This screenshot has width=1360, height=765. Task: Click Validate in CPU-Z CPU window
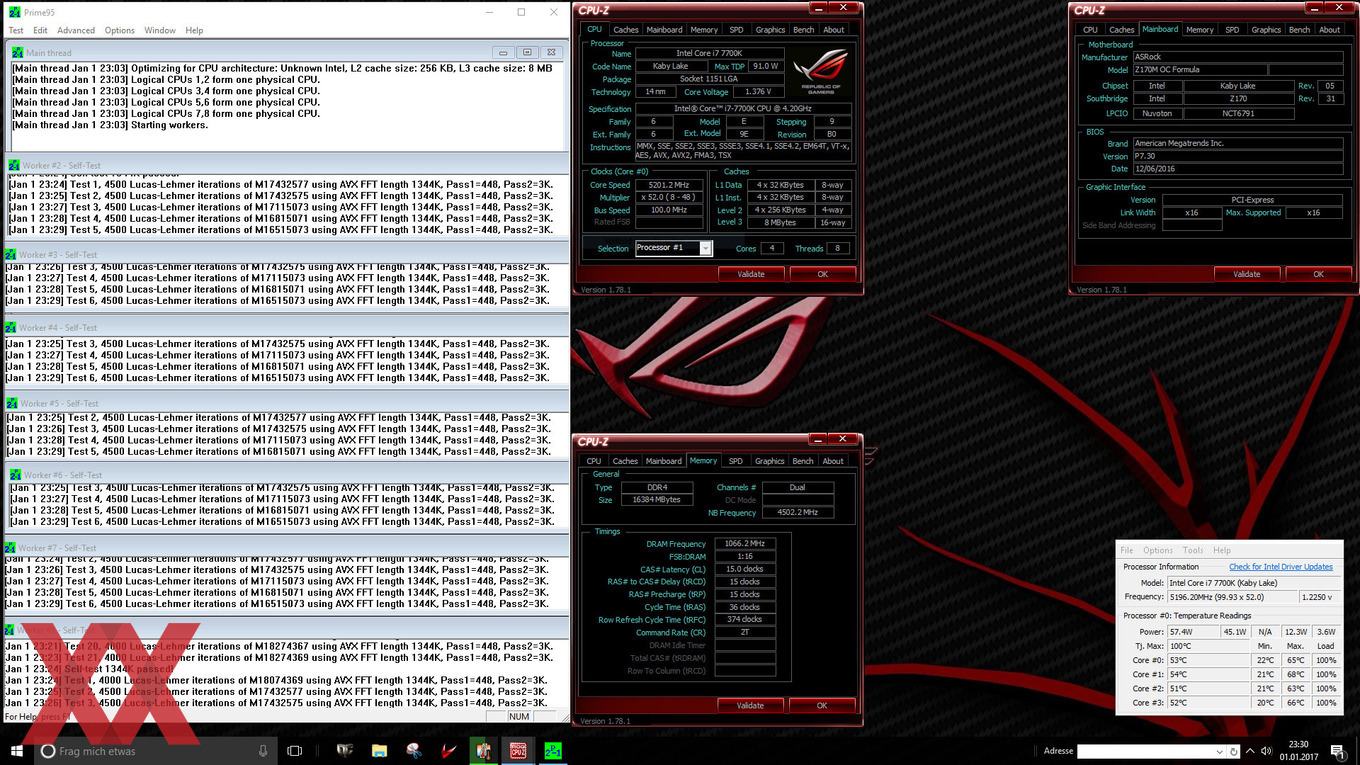[751, 274]
